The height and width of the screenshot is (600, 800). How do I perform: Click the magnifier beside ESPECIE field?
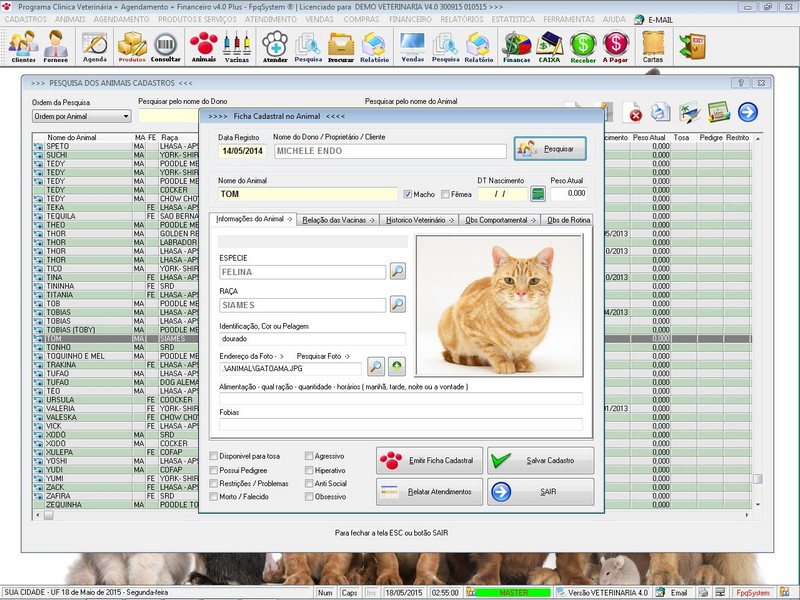[397, 271]
